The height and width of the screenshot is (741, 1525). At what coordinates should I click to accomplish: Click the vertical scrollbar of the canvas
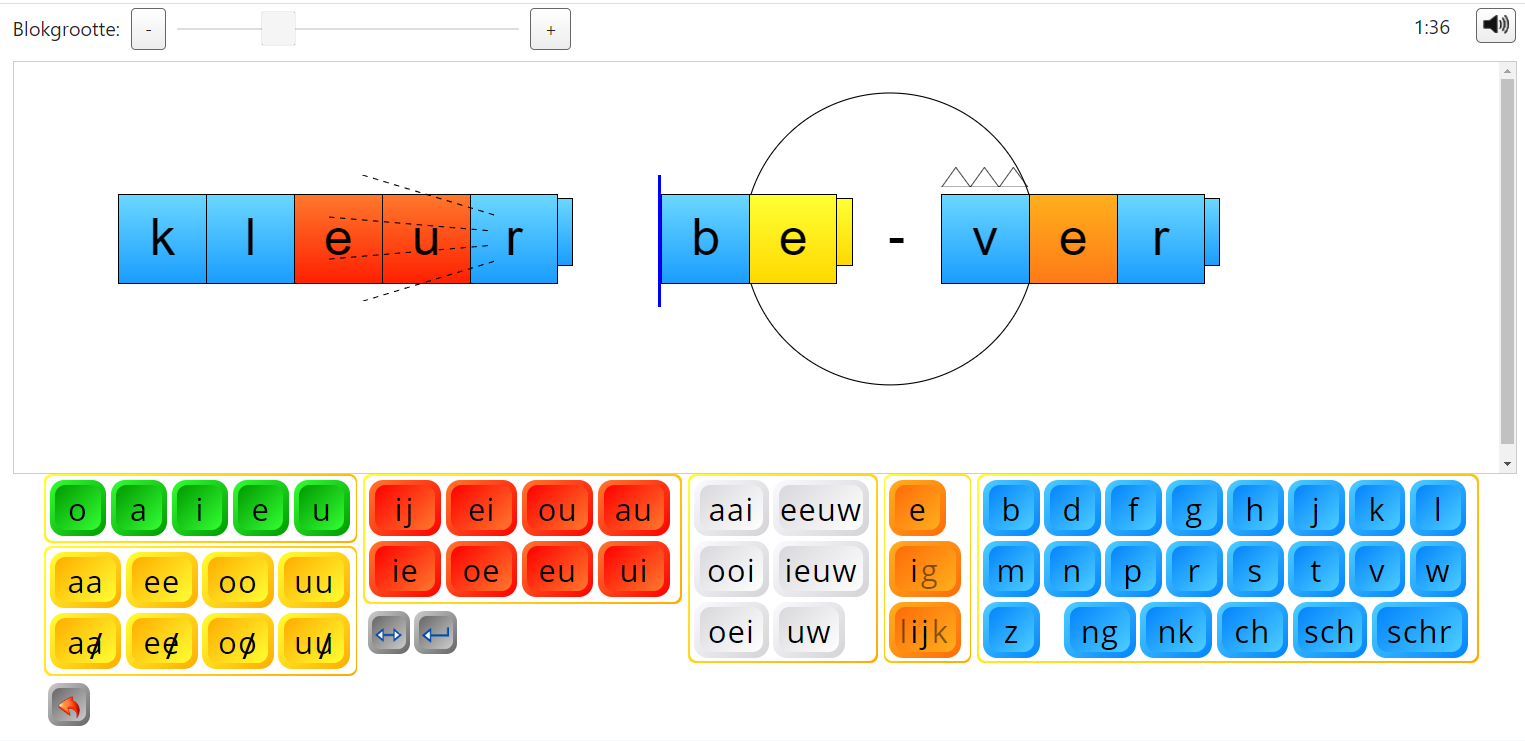(x=1507, y=260)
